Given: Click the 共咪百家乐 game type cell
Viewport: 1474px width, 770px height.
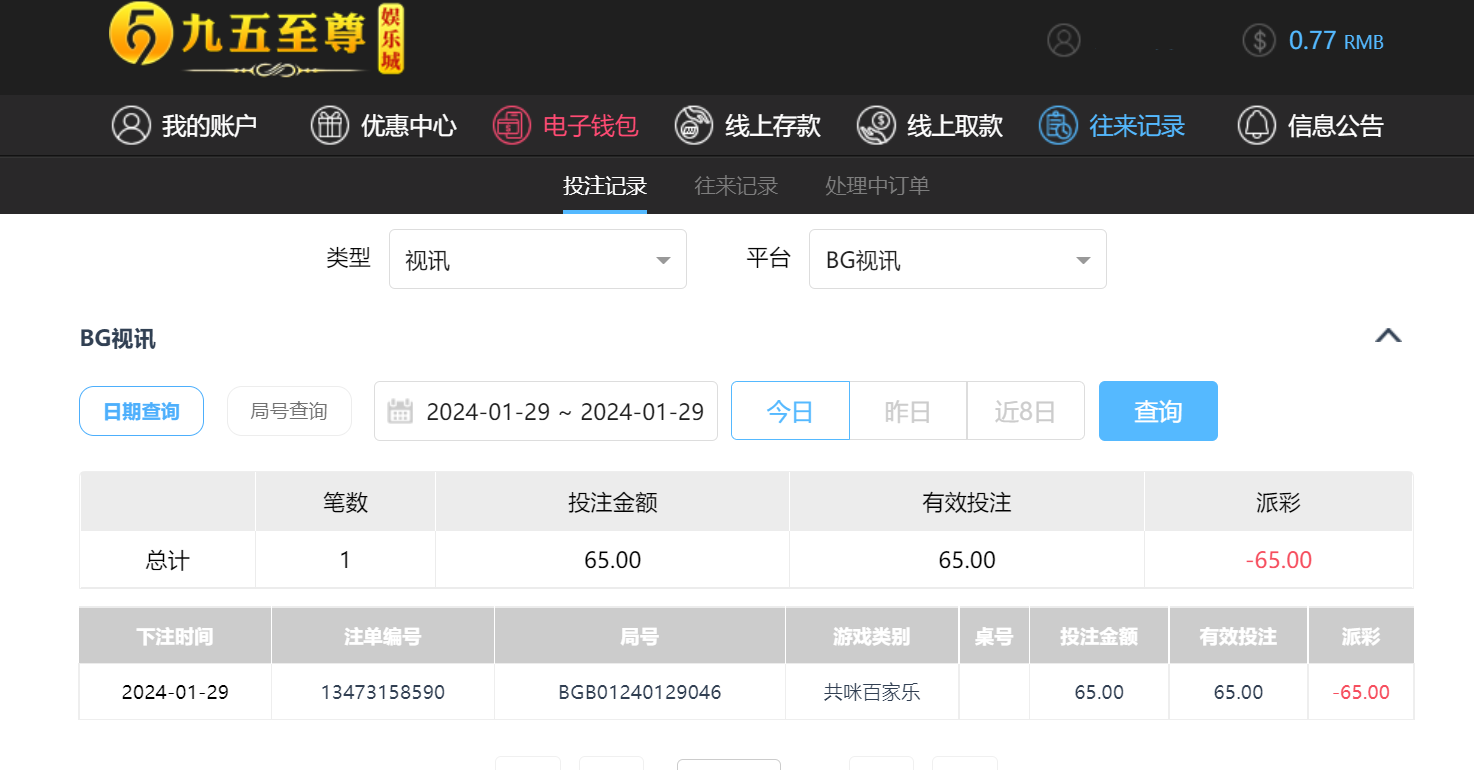Looking at the screenshot, I should tap(872, 692).
